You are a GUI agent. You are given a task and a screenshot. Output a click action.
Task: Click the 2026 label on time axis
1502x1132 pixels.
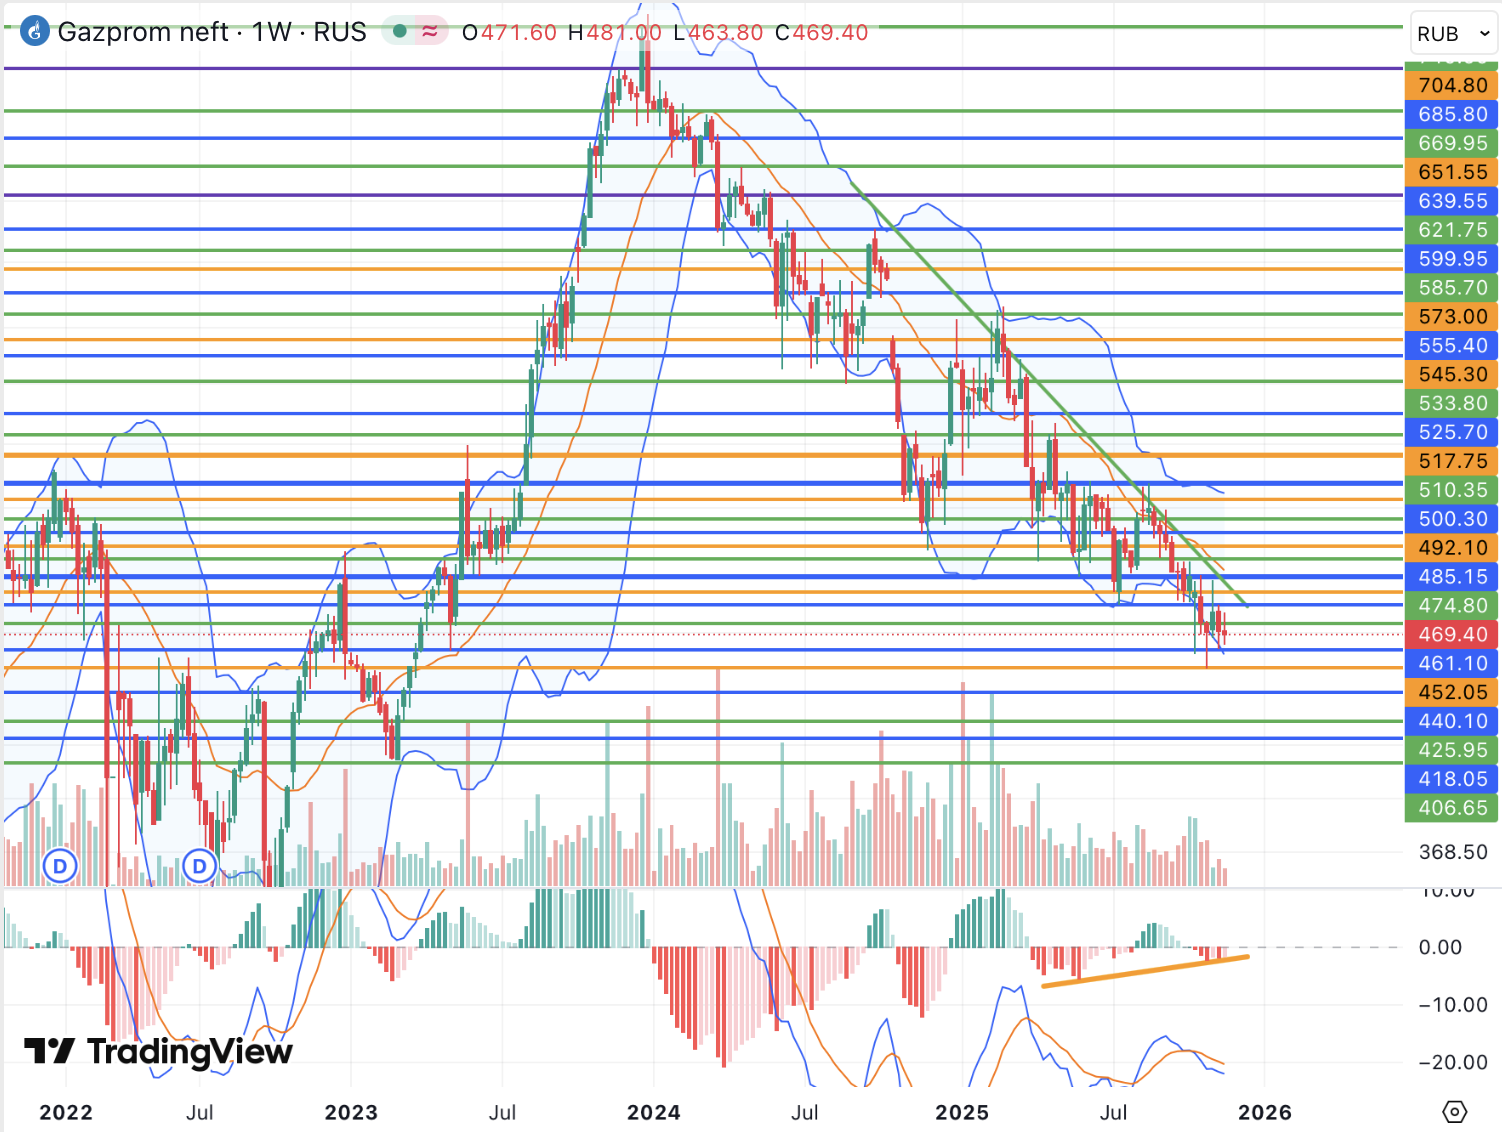pos(1264,1112)
